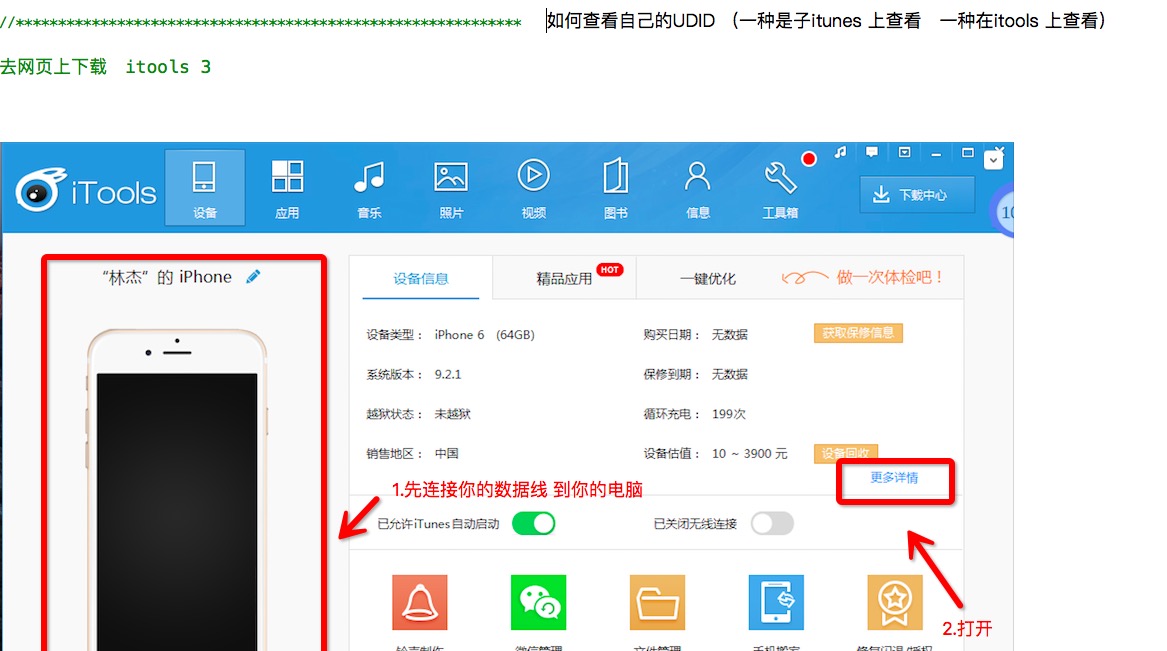Open the 应用 (Apps) section
The height and width of the screenshot is (651, 1167).
(287, 187)
